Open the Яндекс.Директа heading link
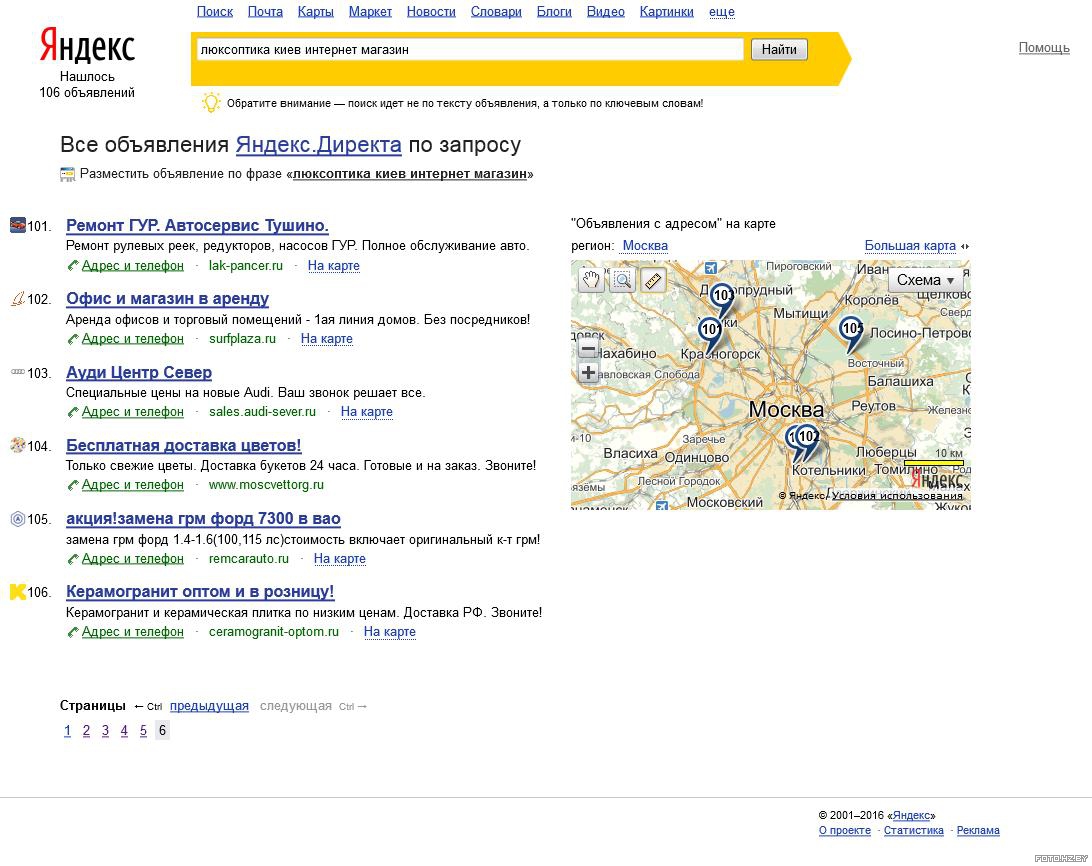1092x866 pixels. click(318, 144)
